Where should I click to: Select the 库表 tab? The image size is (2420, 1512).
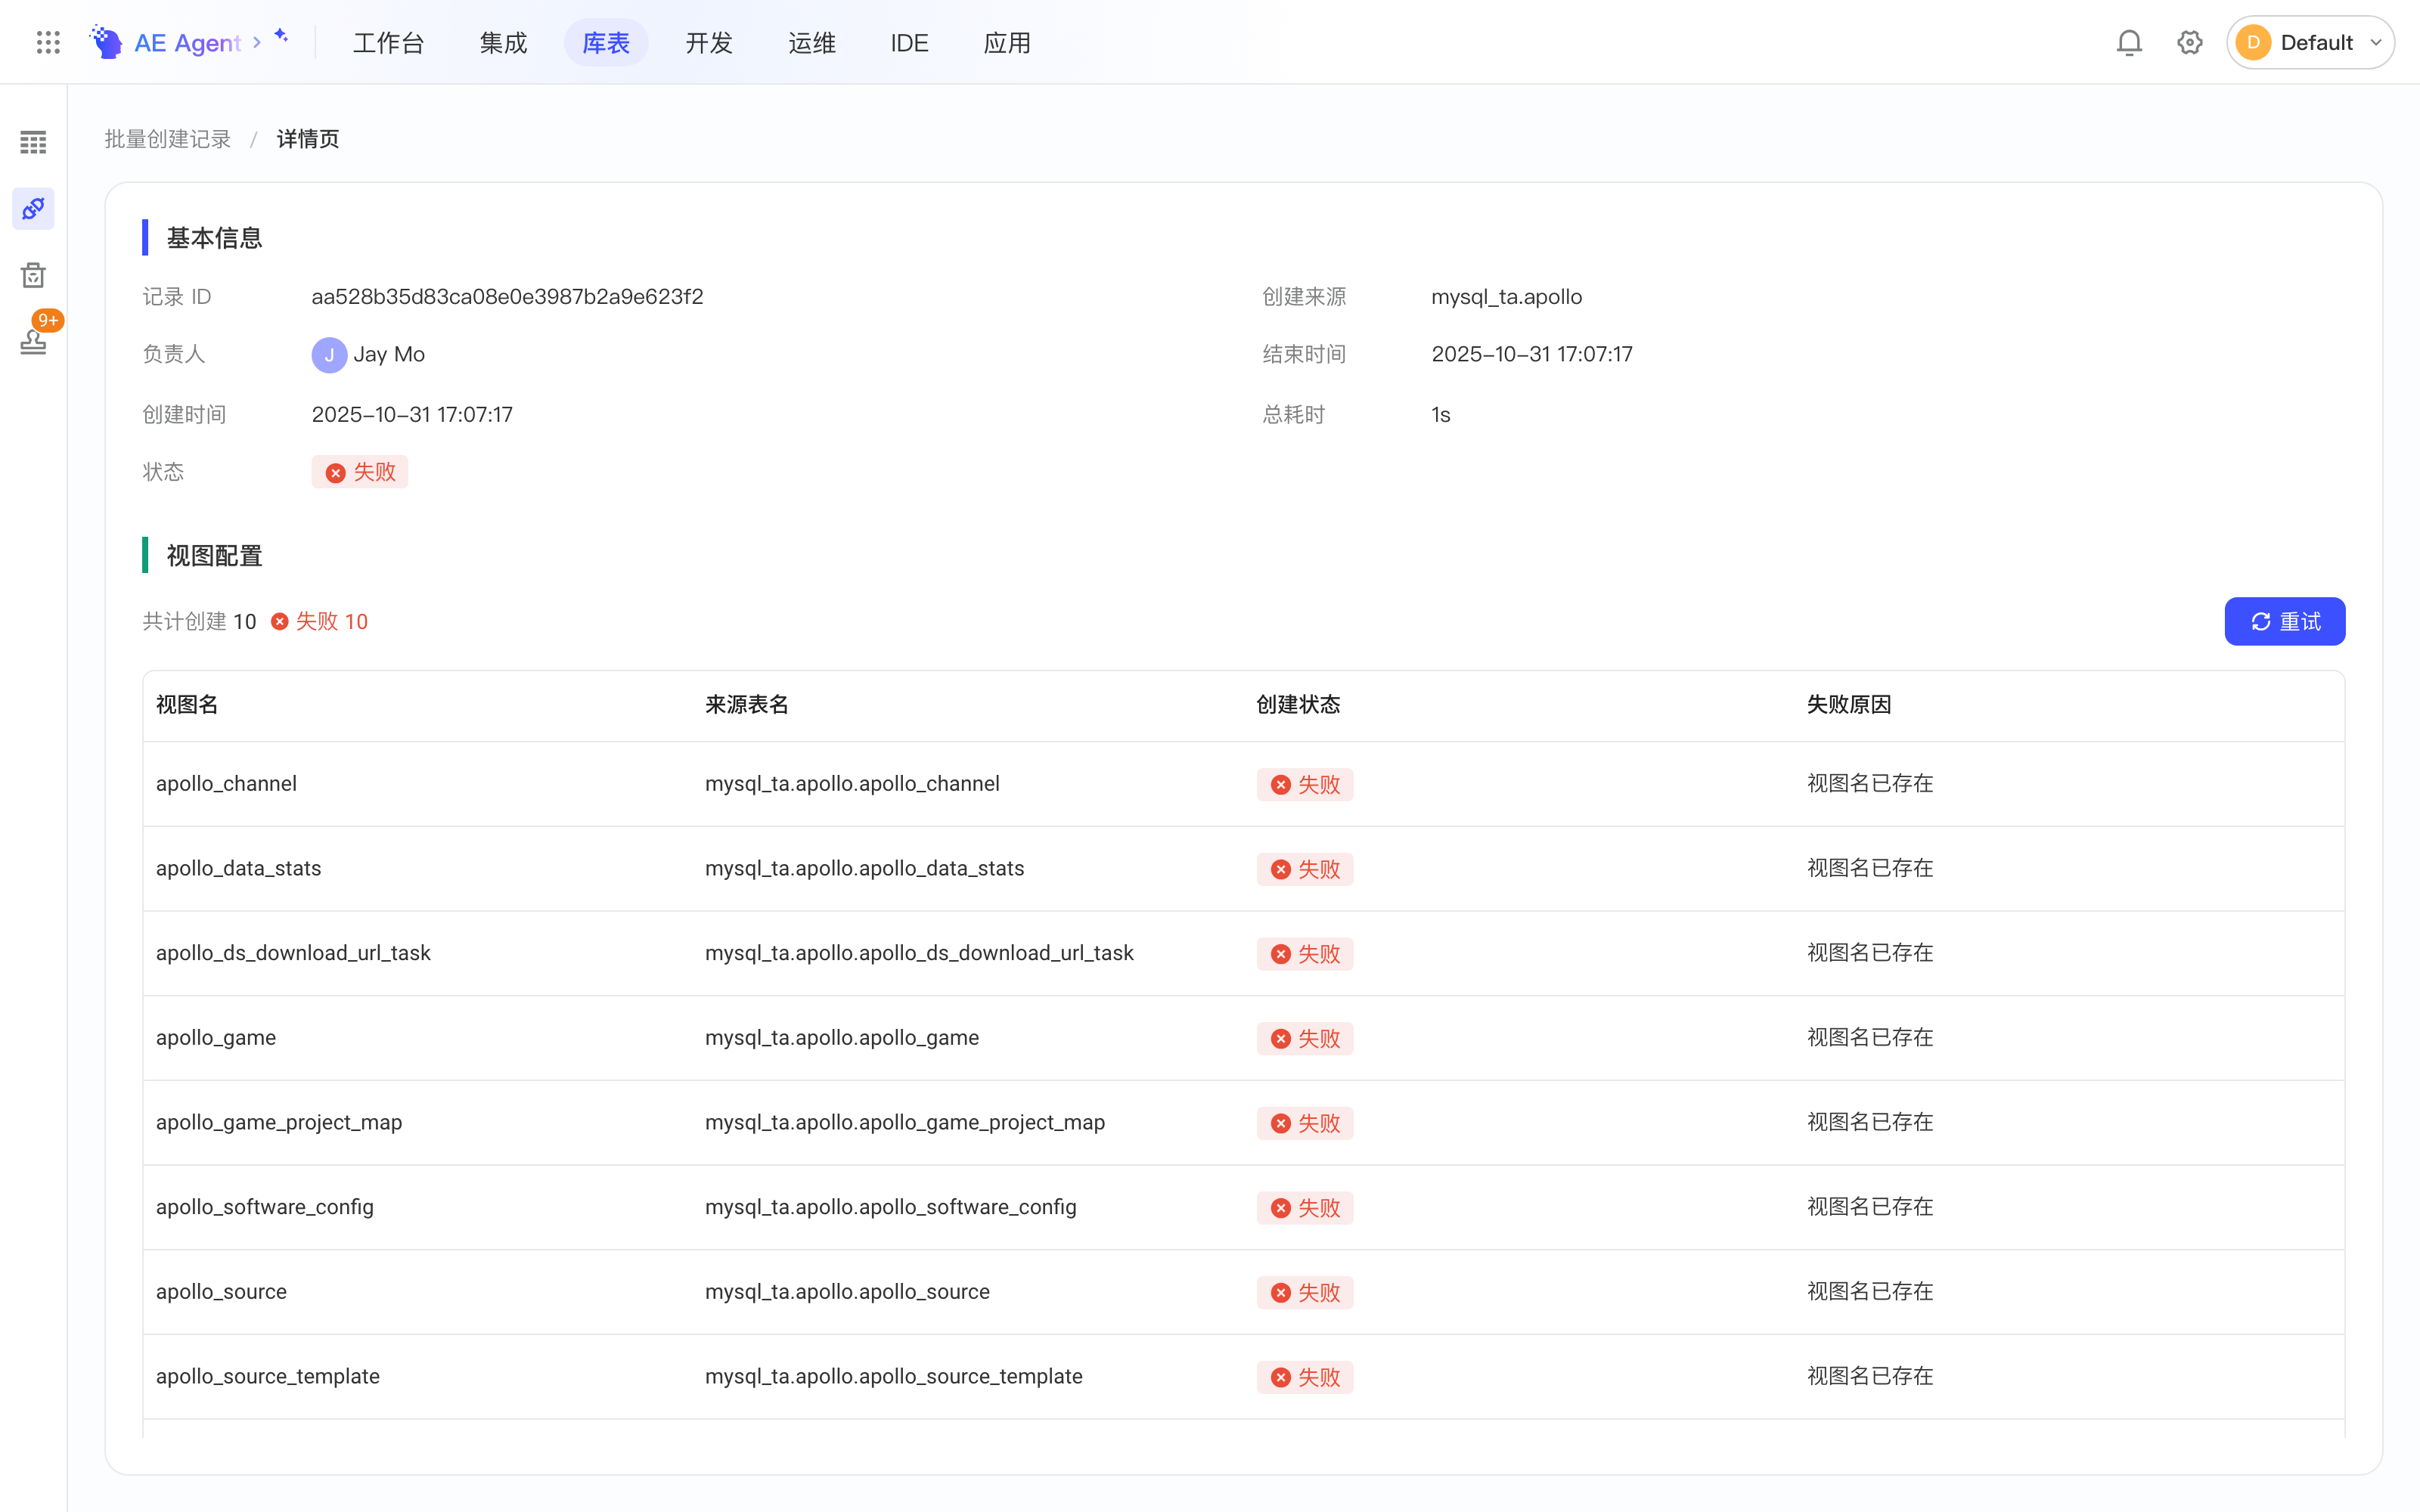(x=606, y=43)
